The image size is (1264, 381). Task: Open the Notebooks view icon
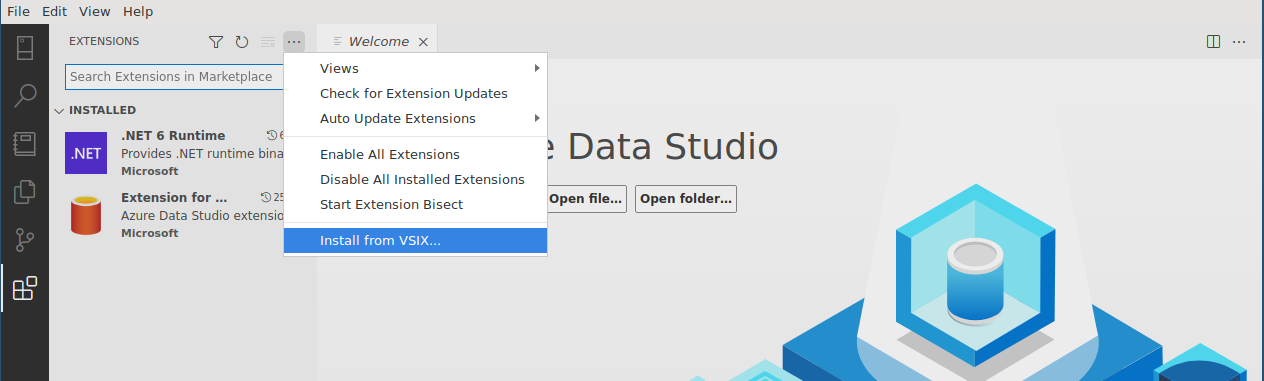(24, 144)
